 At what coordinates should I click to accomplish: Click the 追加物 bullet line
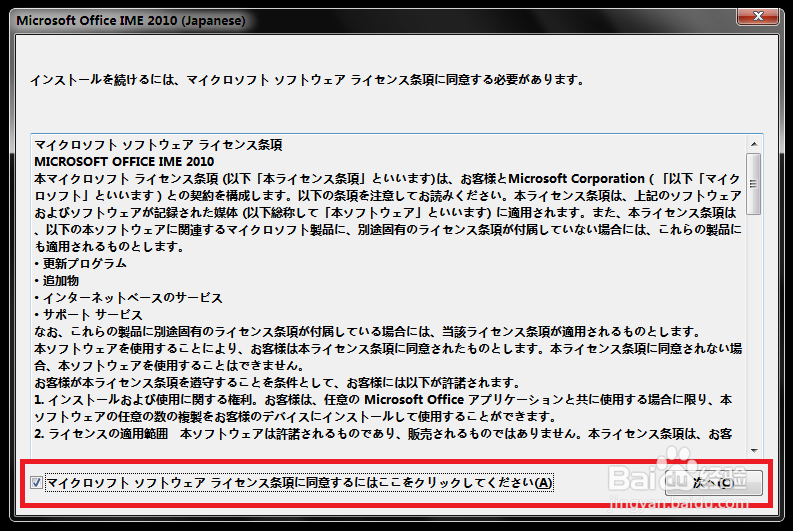(56, 281)
